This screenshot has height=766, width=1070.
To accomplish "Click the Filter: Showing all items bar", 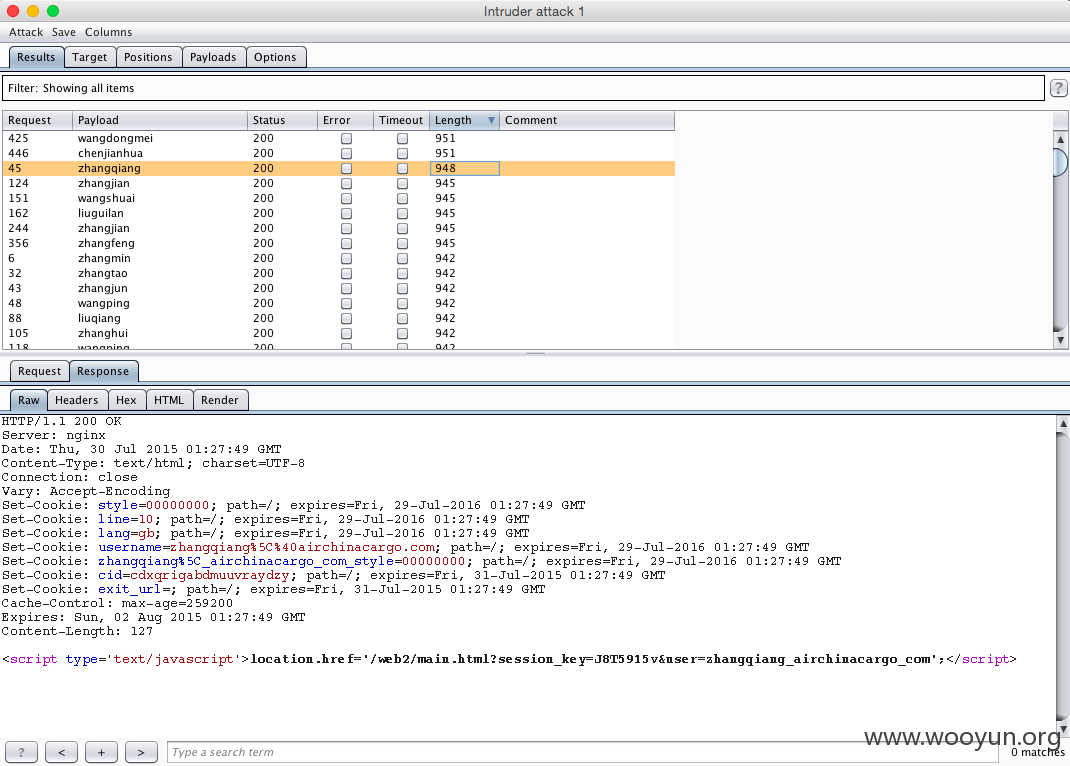I will [x=523, y=88].
